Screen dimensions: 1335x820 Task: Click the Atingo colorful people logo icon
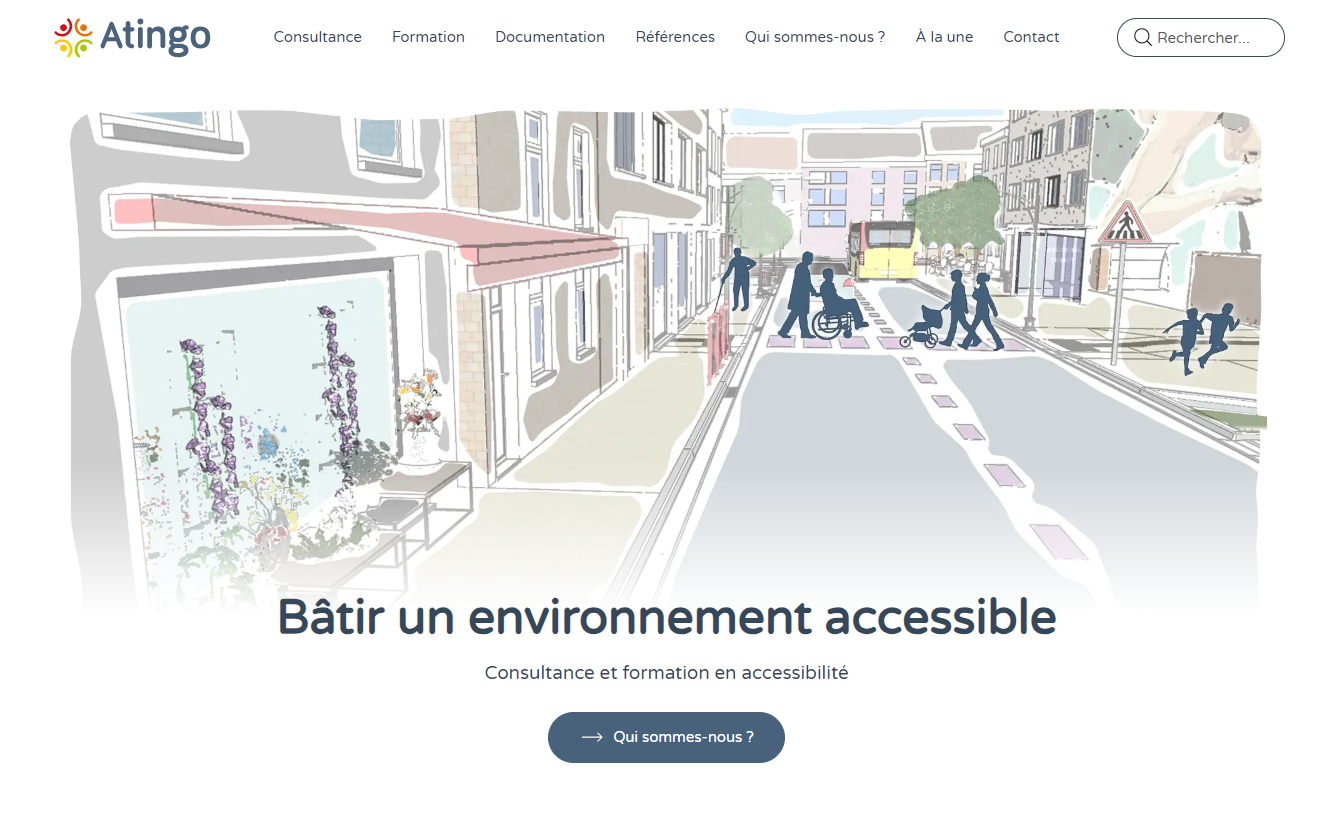[73, 37]
